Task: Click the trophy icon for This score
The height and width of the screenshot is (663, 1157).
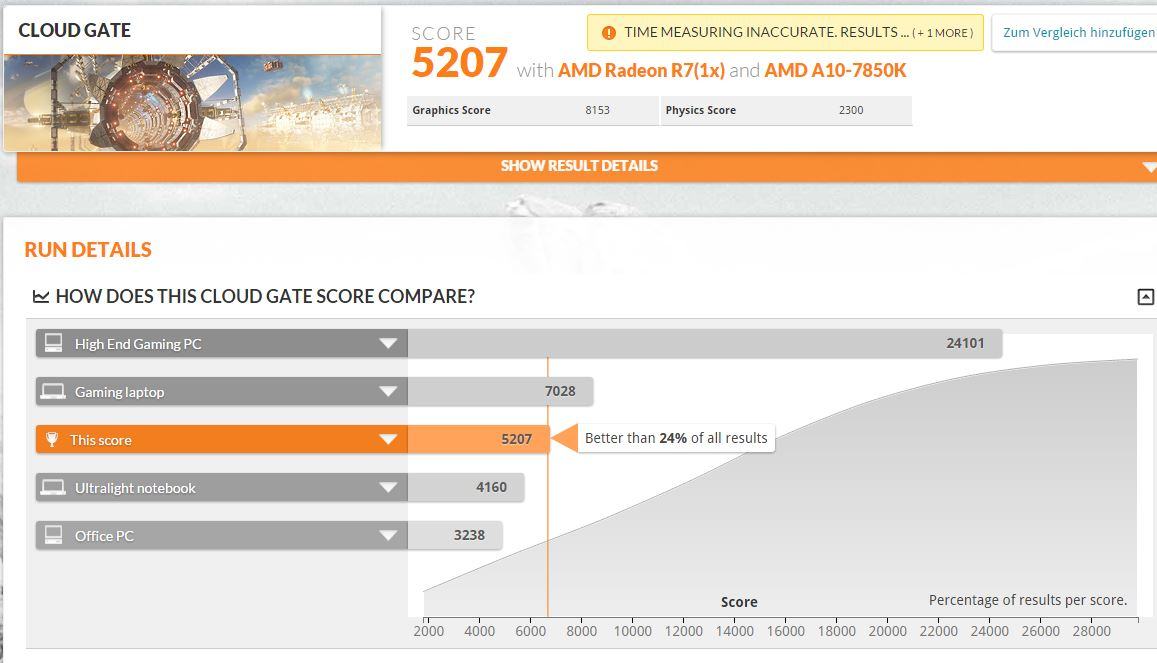Action: click(x=52, y=440)
